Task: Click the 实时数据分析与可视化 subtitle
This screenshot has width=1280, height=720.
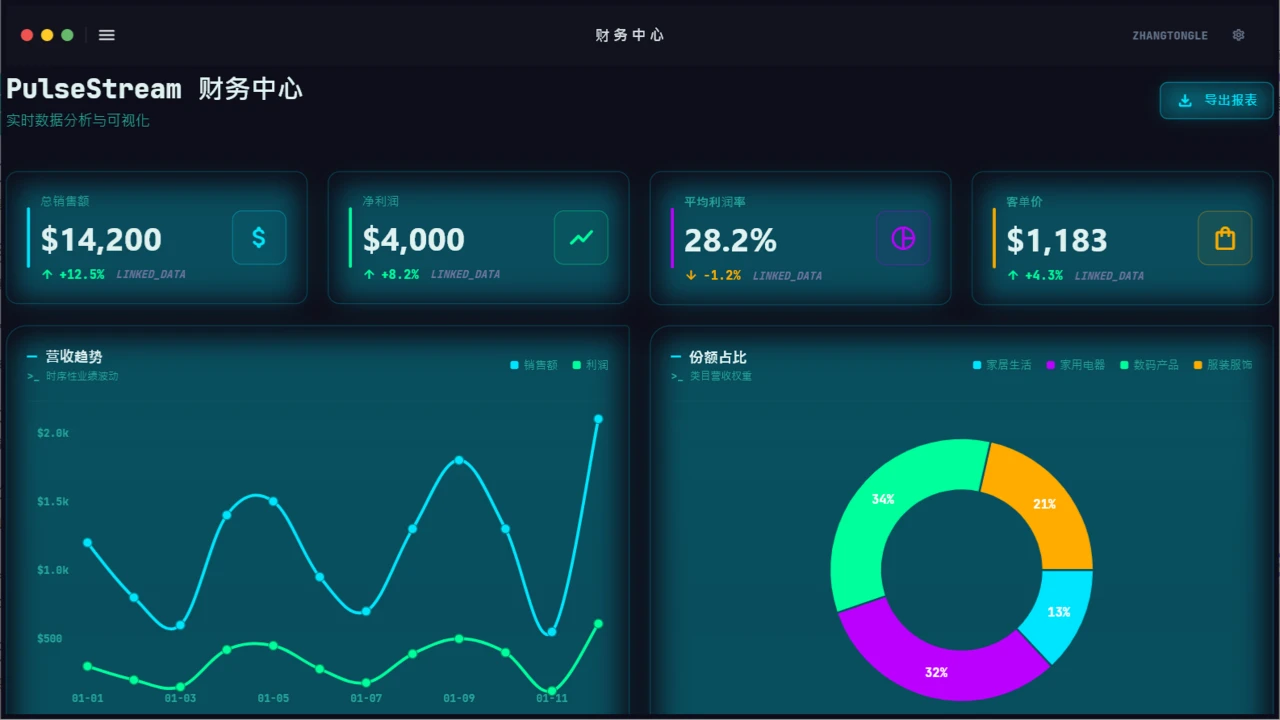Action: click(78, 120)
